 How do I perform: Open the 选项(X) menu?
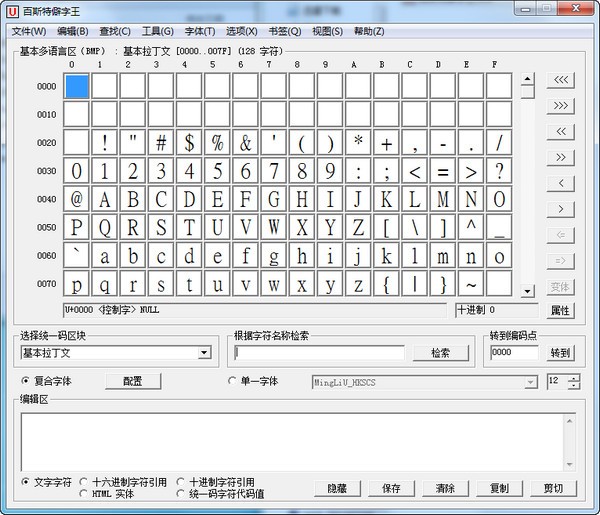[241, 31]
